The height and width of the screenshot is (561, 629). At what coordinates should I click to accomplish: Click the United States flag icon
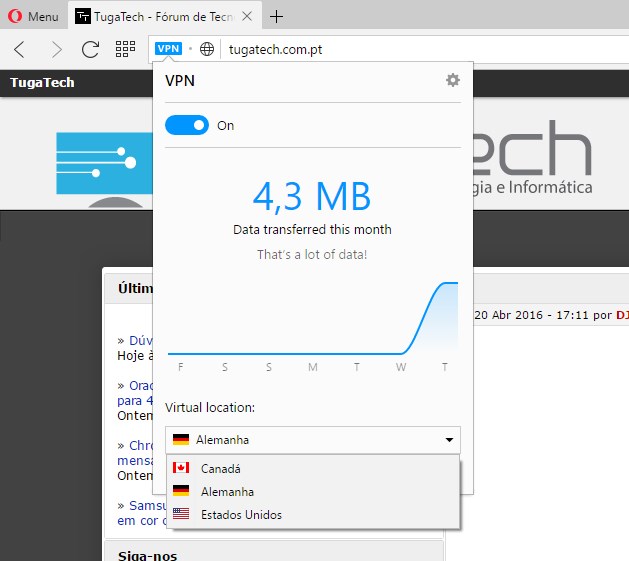pyautogui.click(x=181, y=514)
